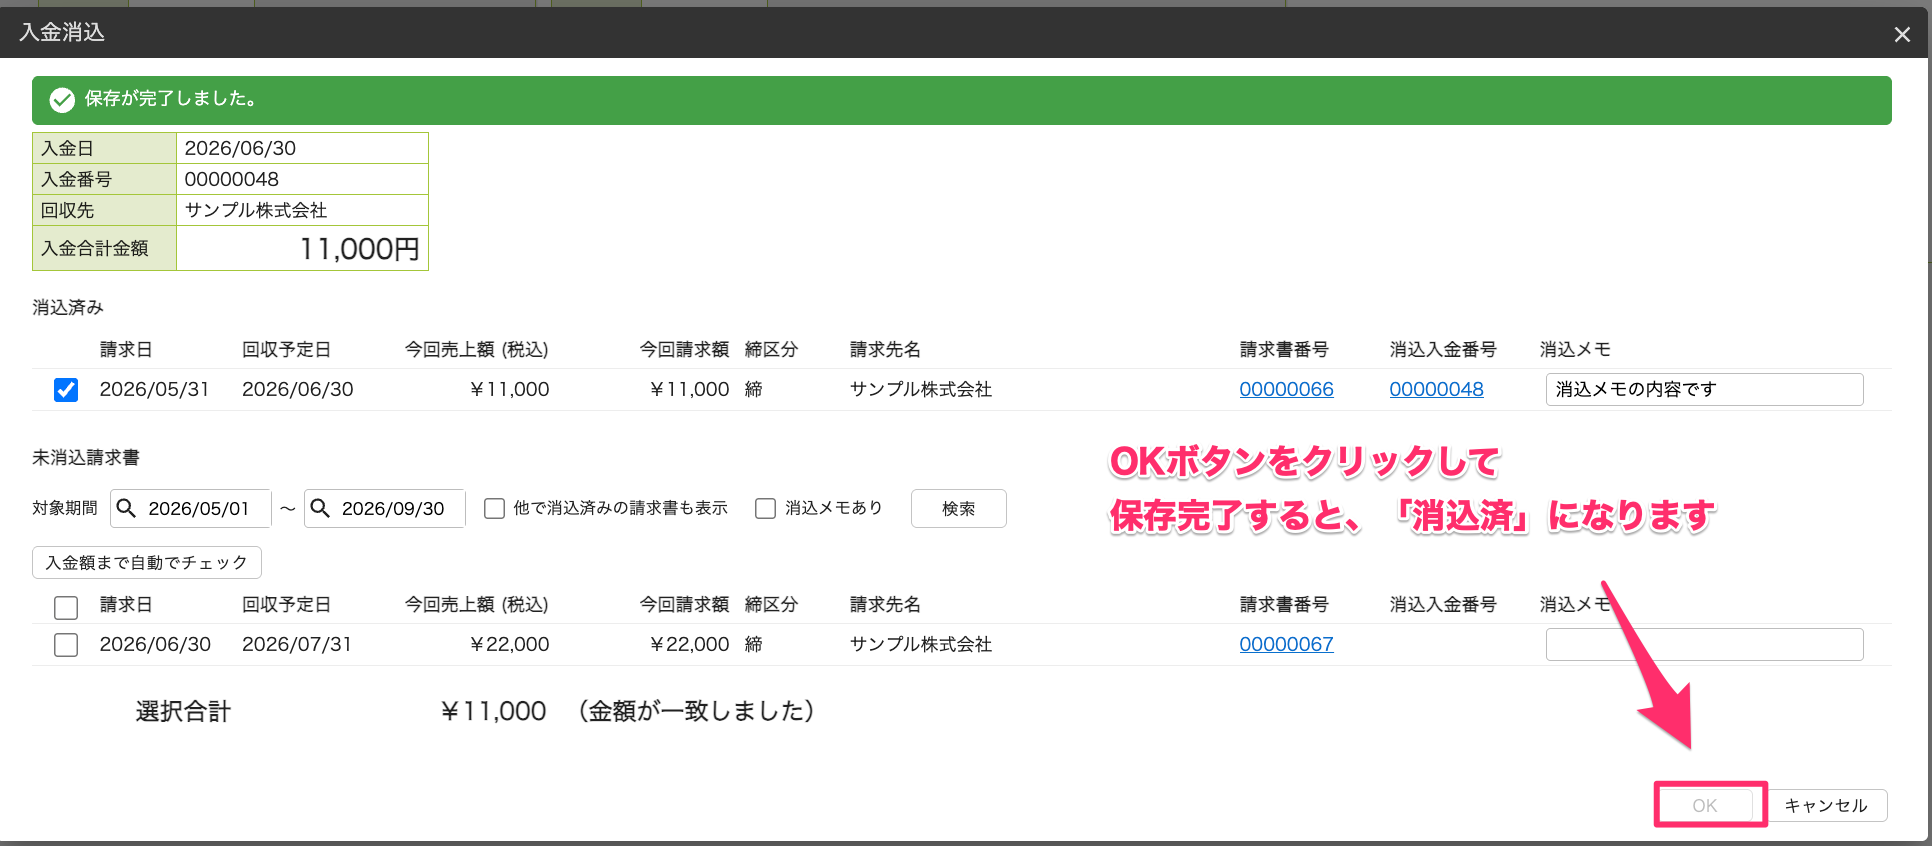Check the 2026/06/30 invoice row checkbox
Screen dimensions: 1932x846
click(x=66, y=645)
